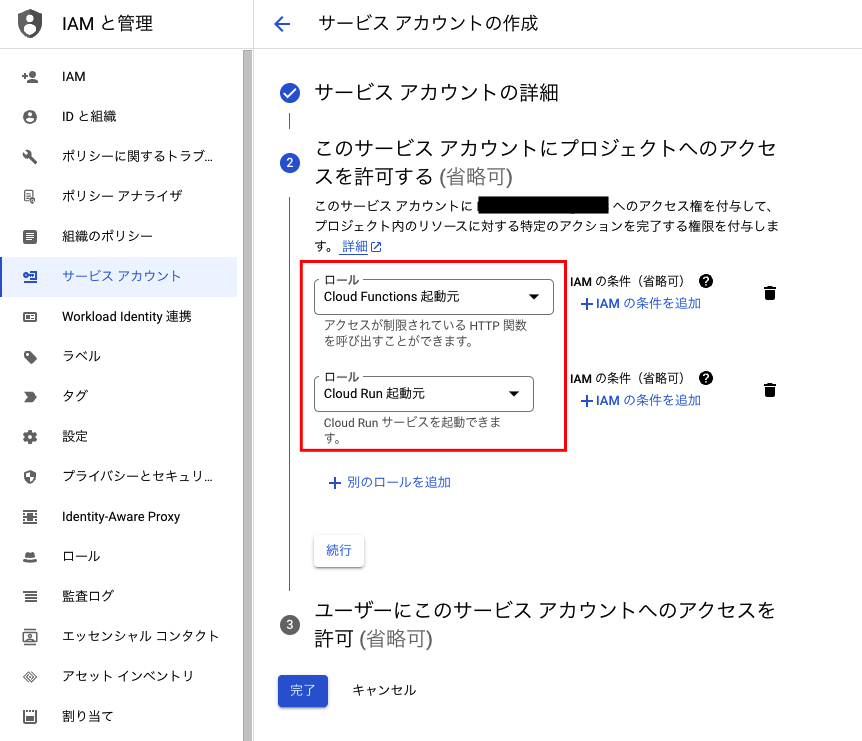
Task: Open Identity-Aware Proxy in the sidebar
Action: point(119,517)
